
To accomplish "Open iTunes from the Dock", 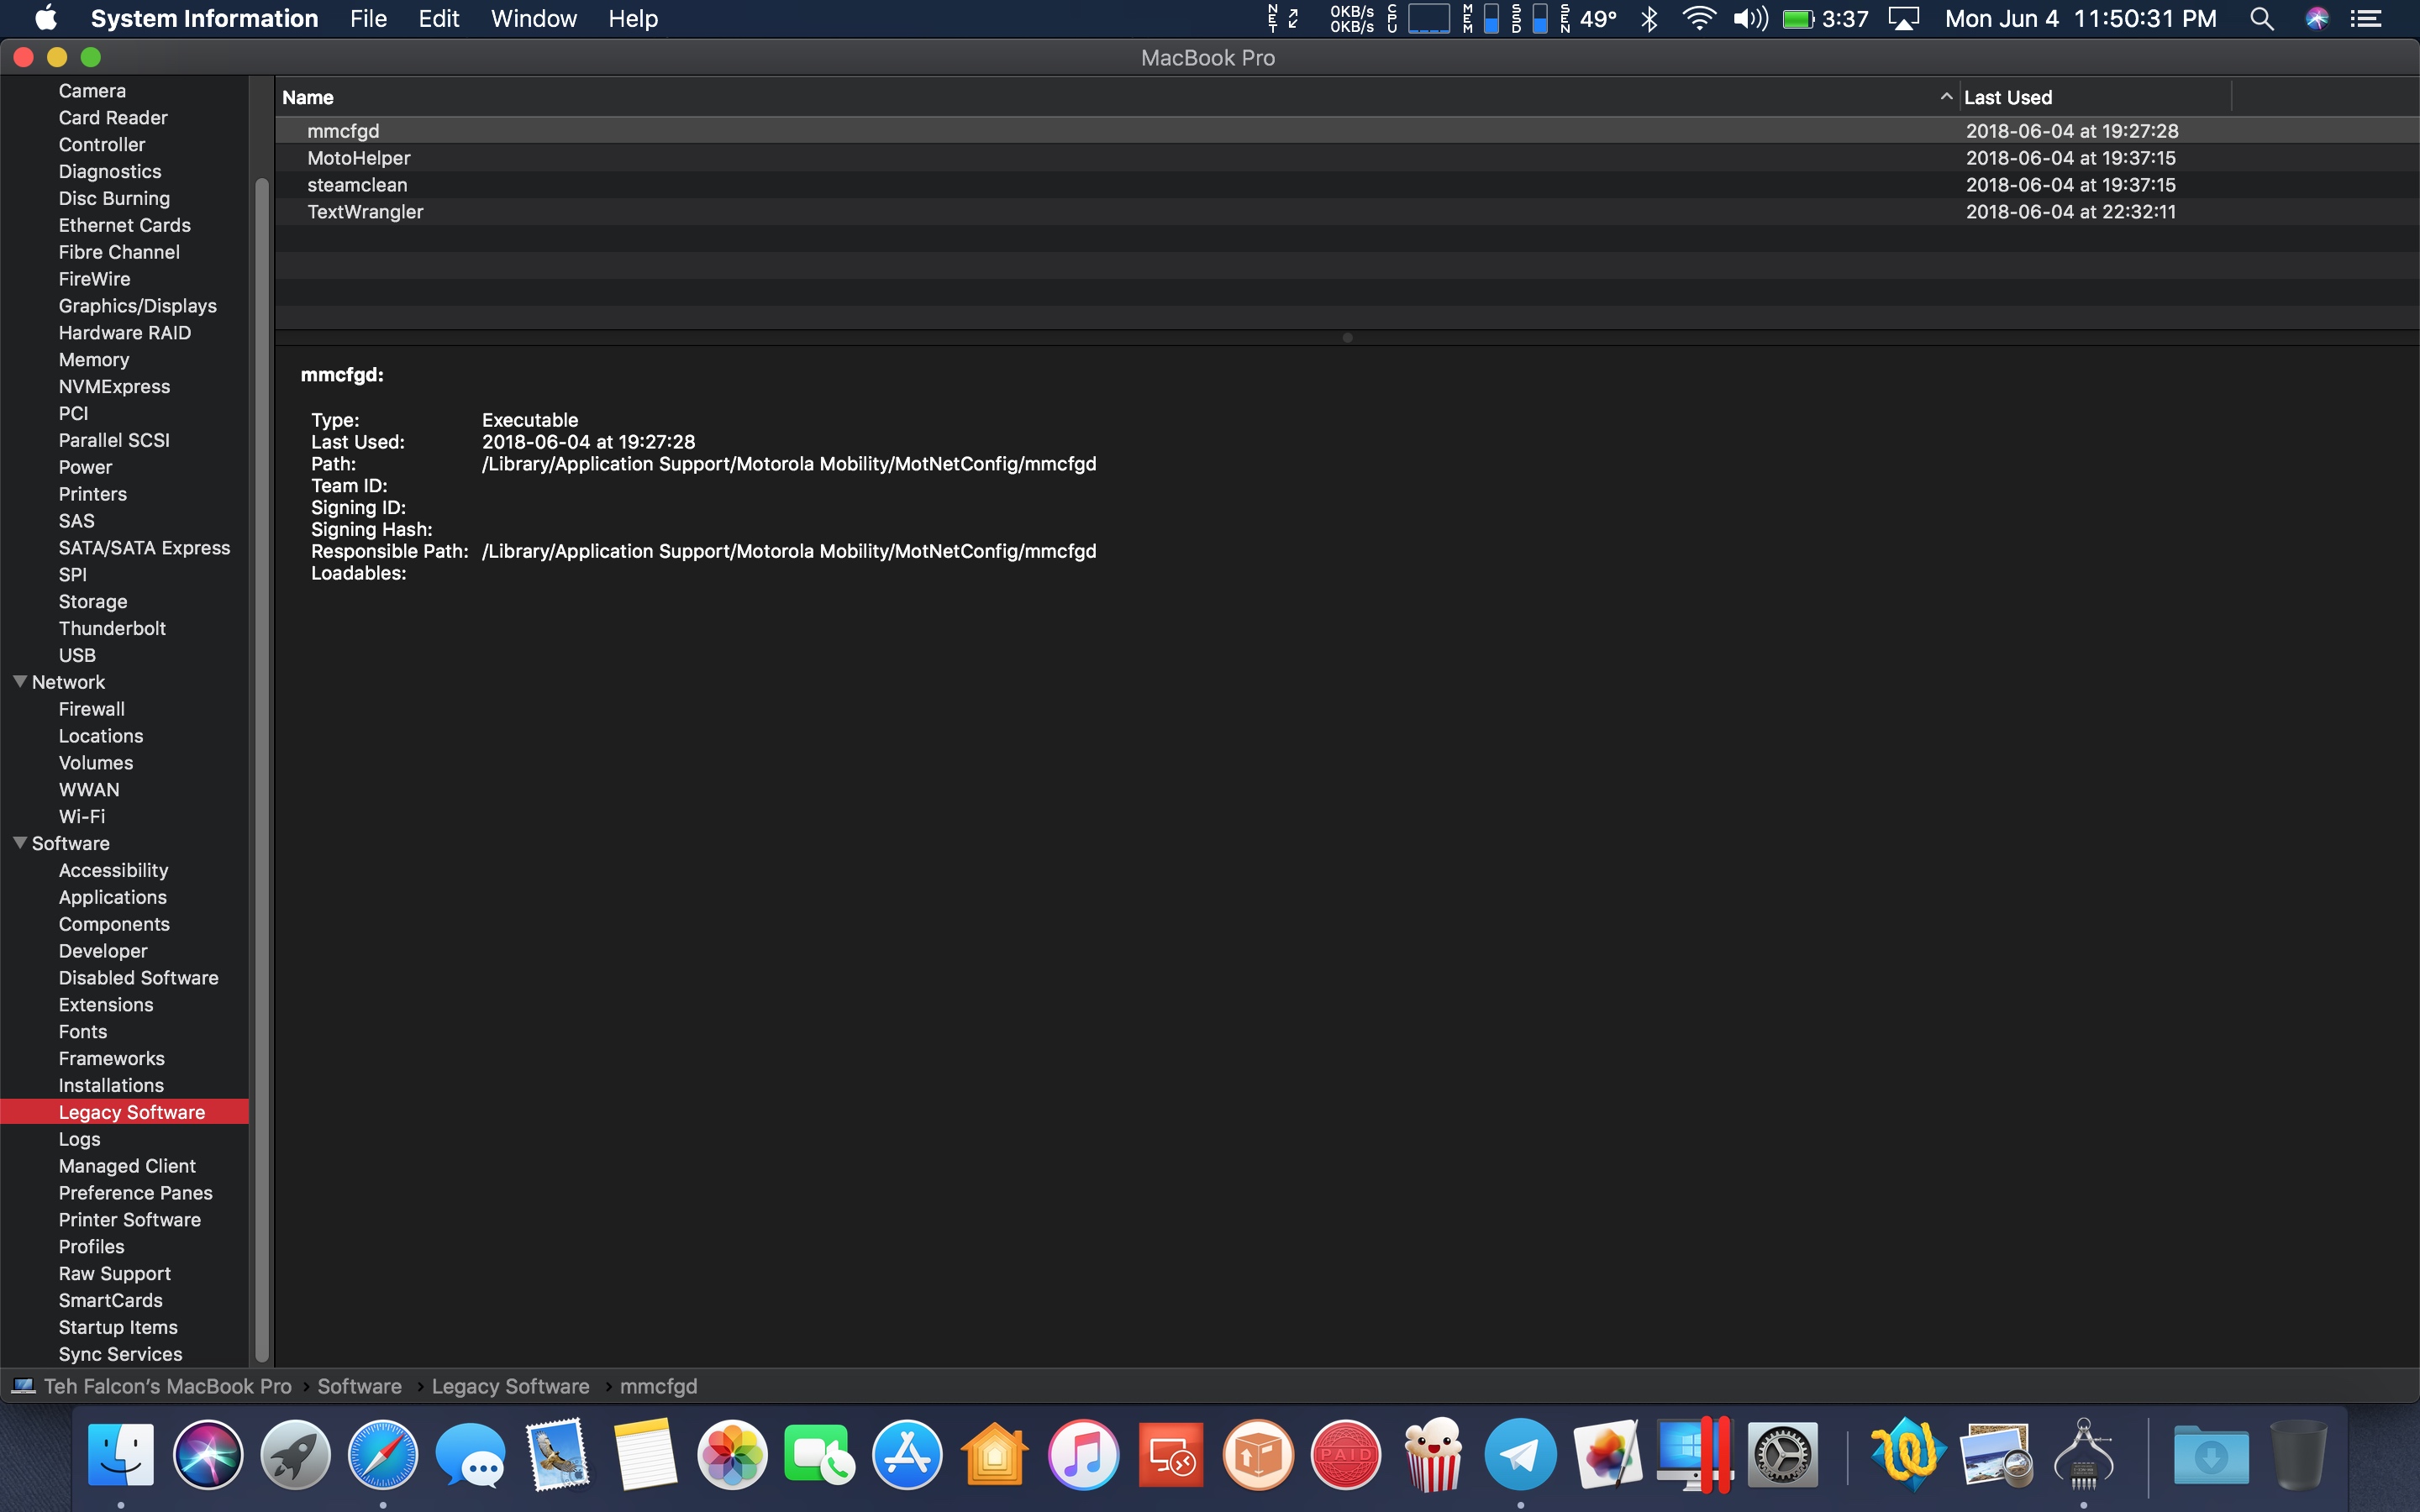I will [x=1083, y=1455].
